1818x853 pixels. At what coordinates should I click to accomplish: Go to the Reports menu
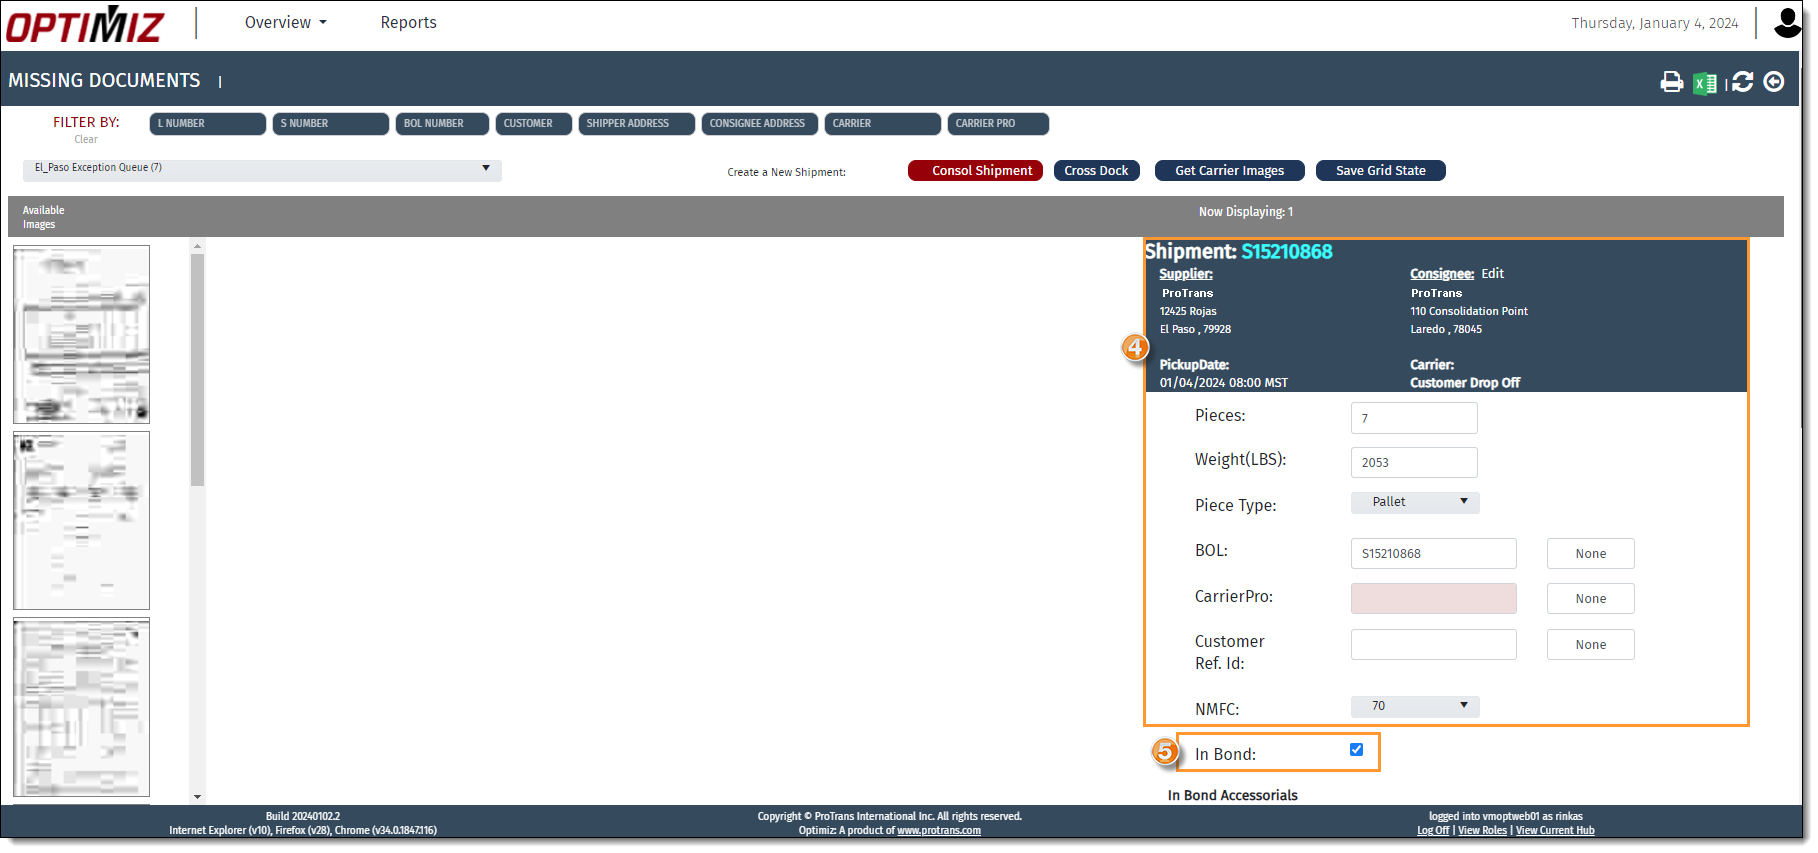point(408,23)
